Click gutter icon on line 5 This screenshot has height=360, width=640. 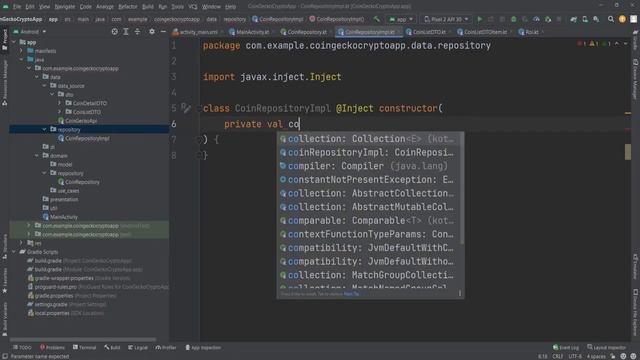pyautogui.click(x=185, y=108)
